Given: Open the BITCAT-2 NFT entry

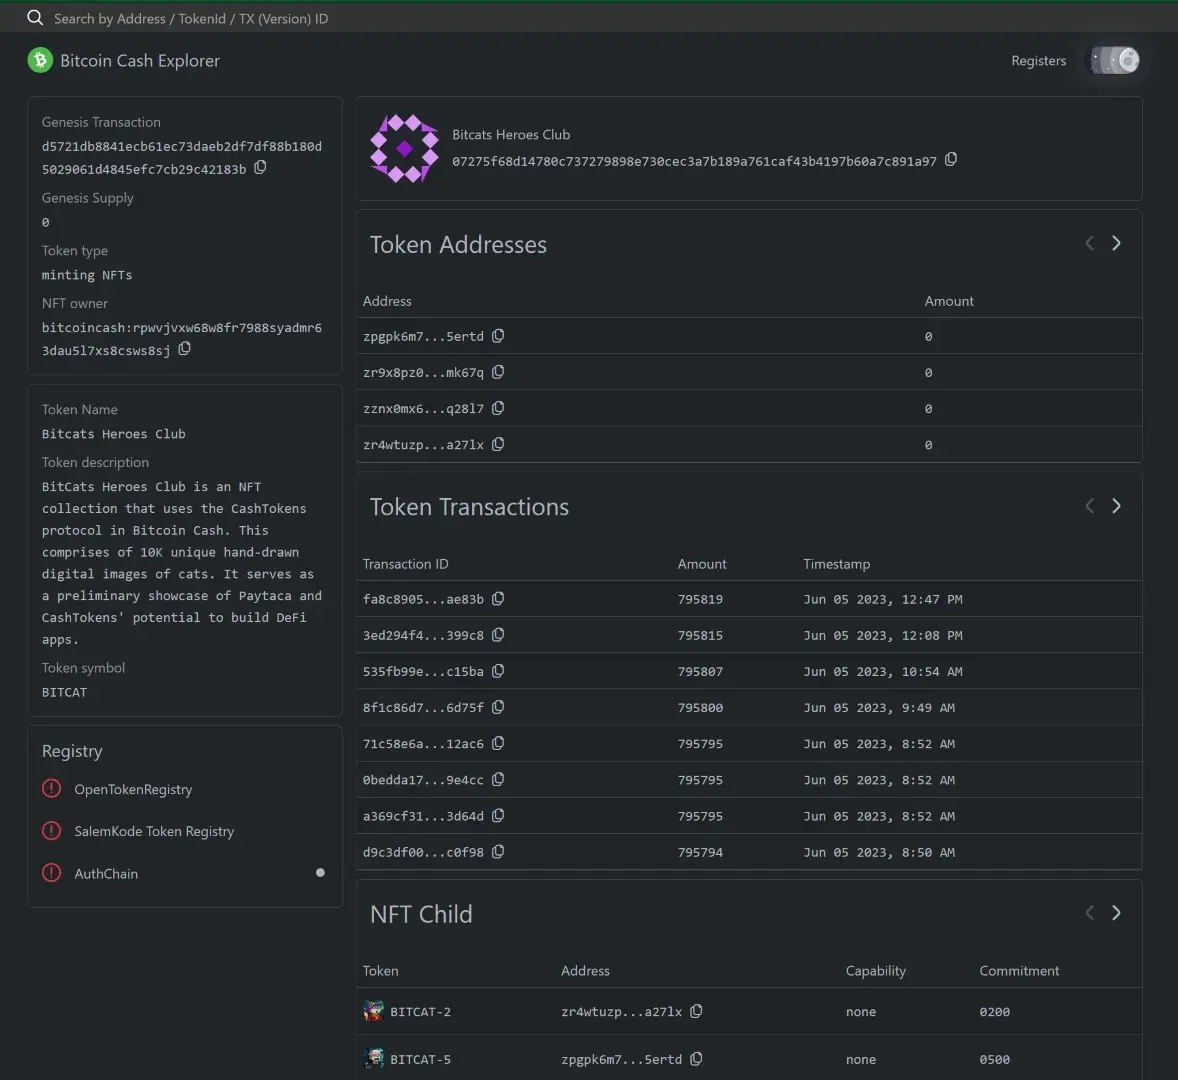Looking at the screenshot, I should (x=420, y=1012).
